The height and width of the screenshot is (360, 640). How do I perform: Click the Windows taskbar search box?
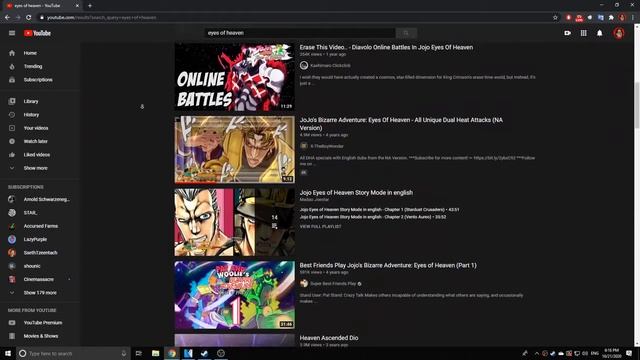pyautogui.click(x=73, y=353)
